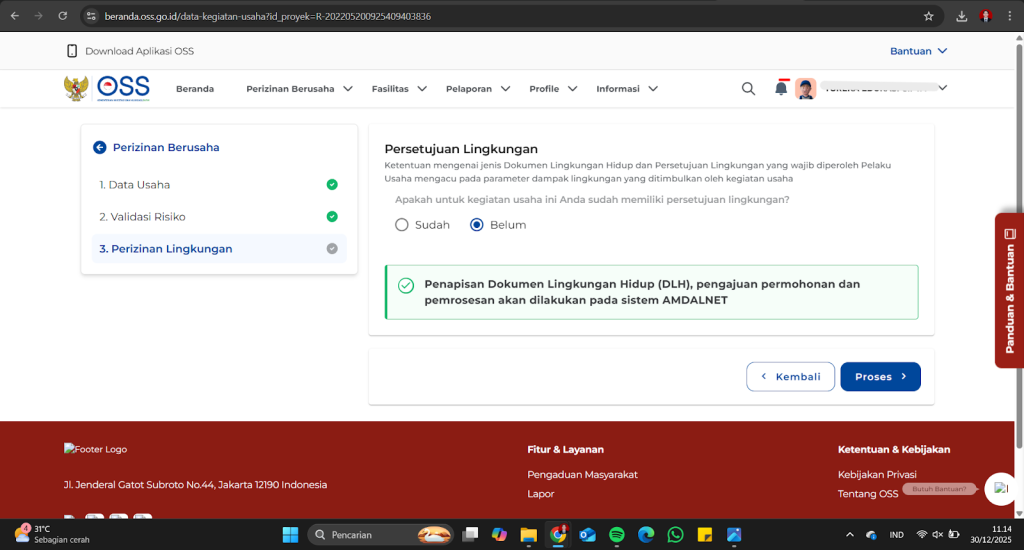The width and height of the screenshot is (1024, 550).
Task: Select the Belum radio option
Action: coord(477,225)
